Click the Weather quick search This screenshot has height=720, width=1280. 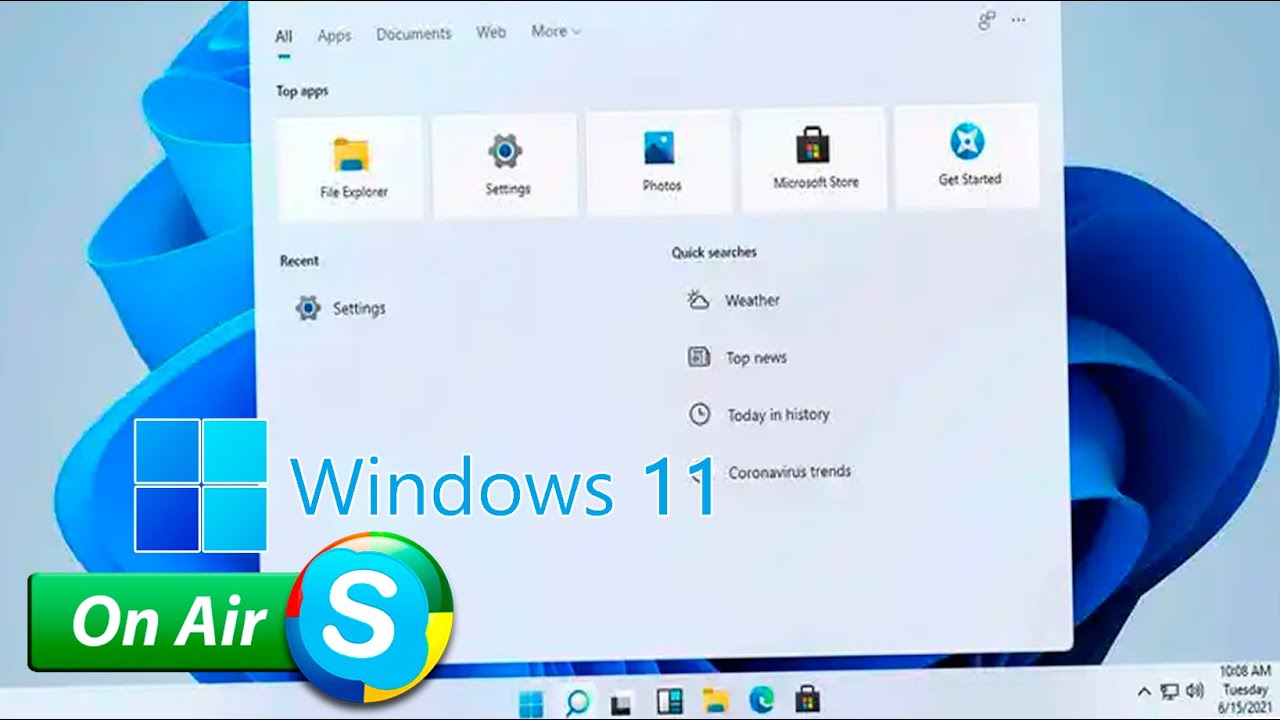[x=733, y=300]
